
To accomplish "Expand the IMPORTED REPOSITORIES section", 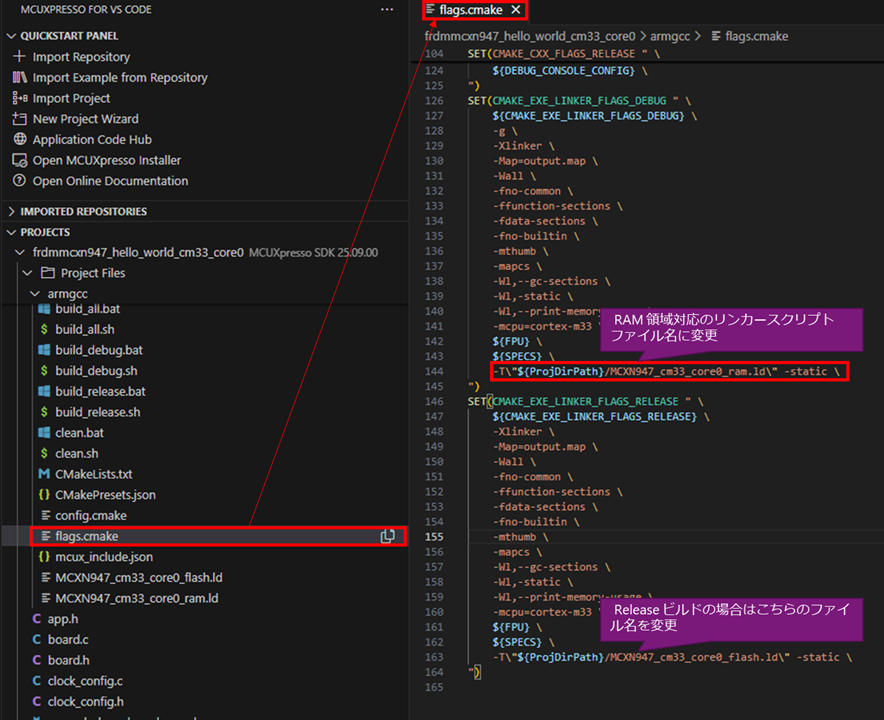I will point(14,211).
